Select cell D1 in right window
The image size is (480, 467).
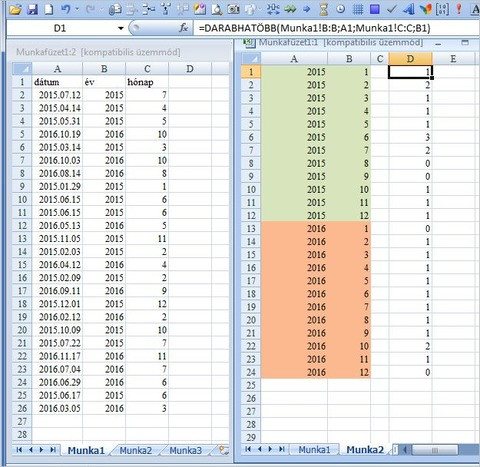coord(410,72)
